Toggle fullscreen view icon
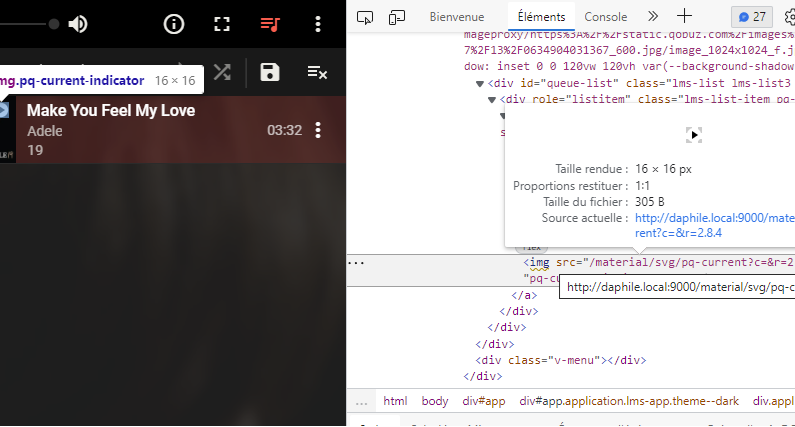 [222, 24]
